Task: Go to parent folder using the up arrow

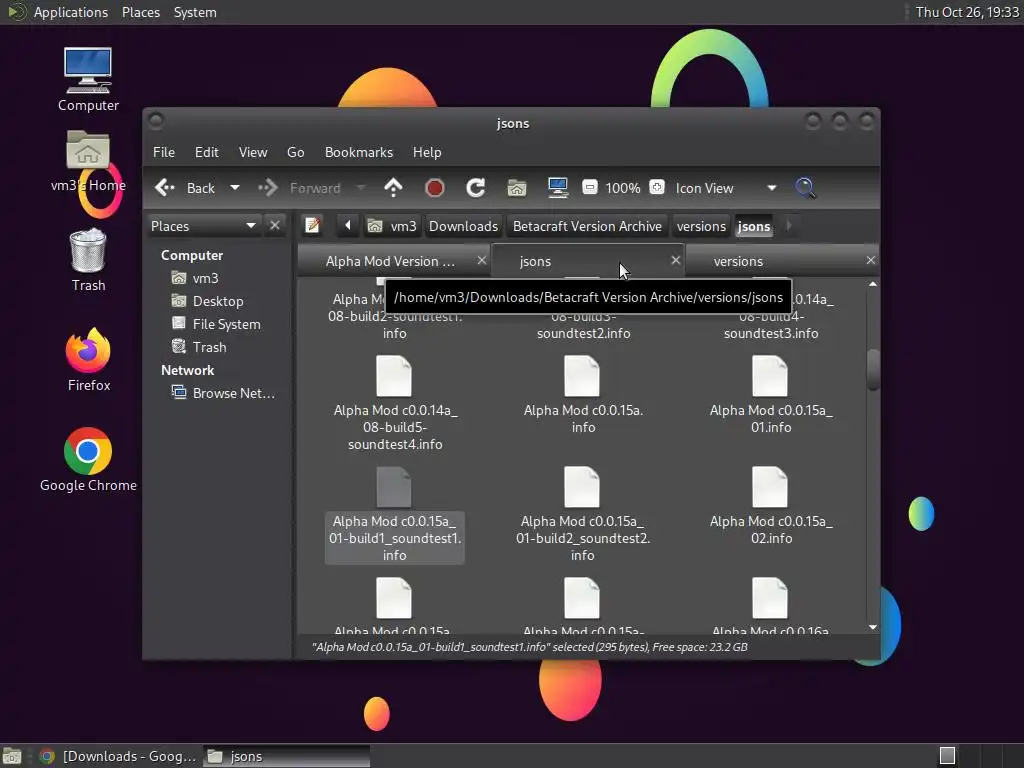Action: [393, 188]
